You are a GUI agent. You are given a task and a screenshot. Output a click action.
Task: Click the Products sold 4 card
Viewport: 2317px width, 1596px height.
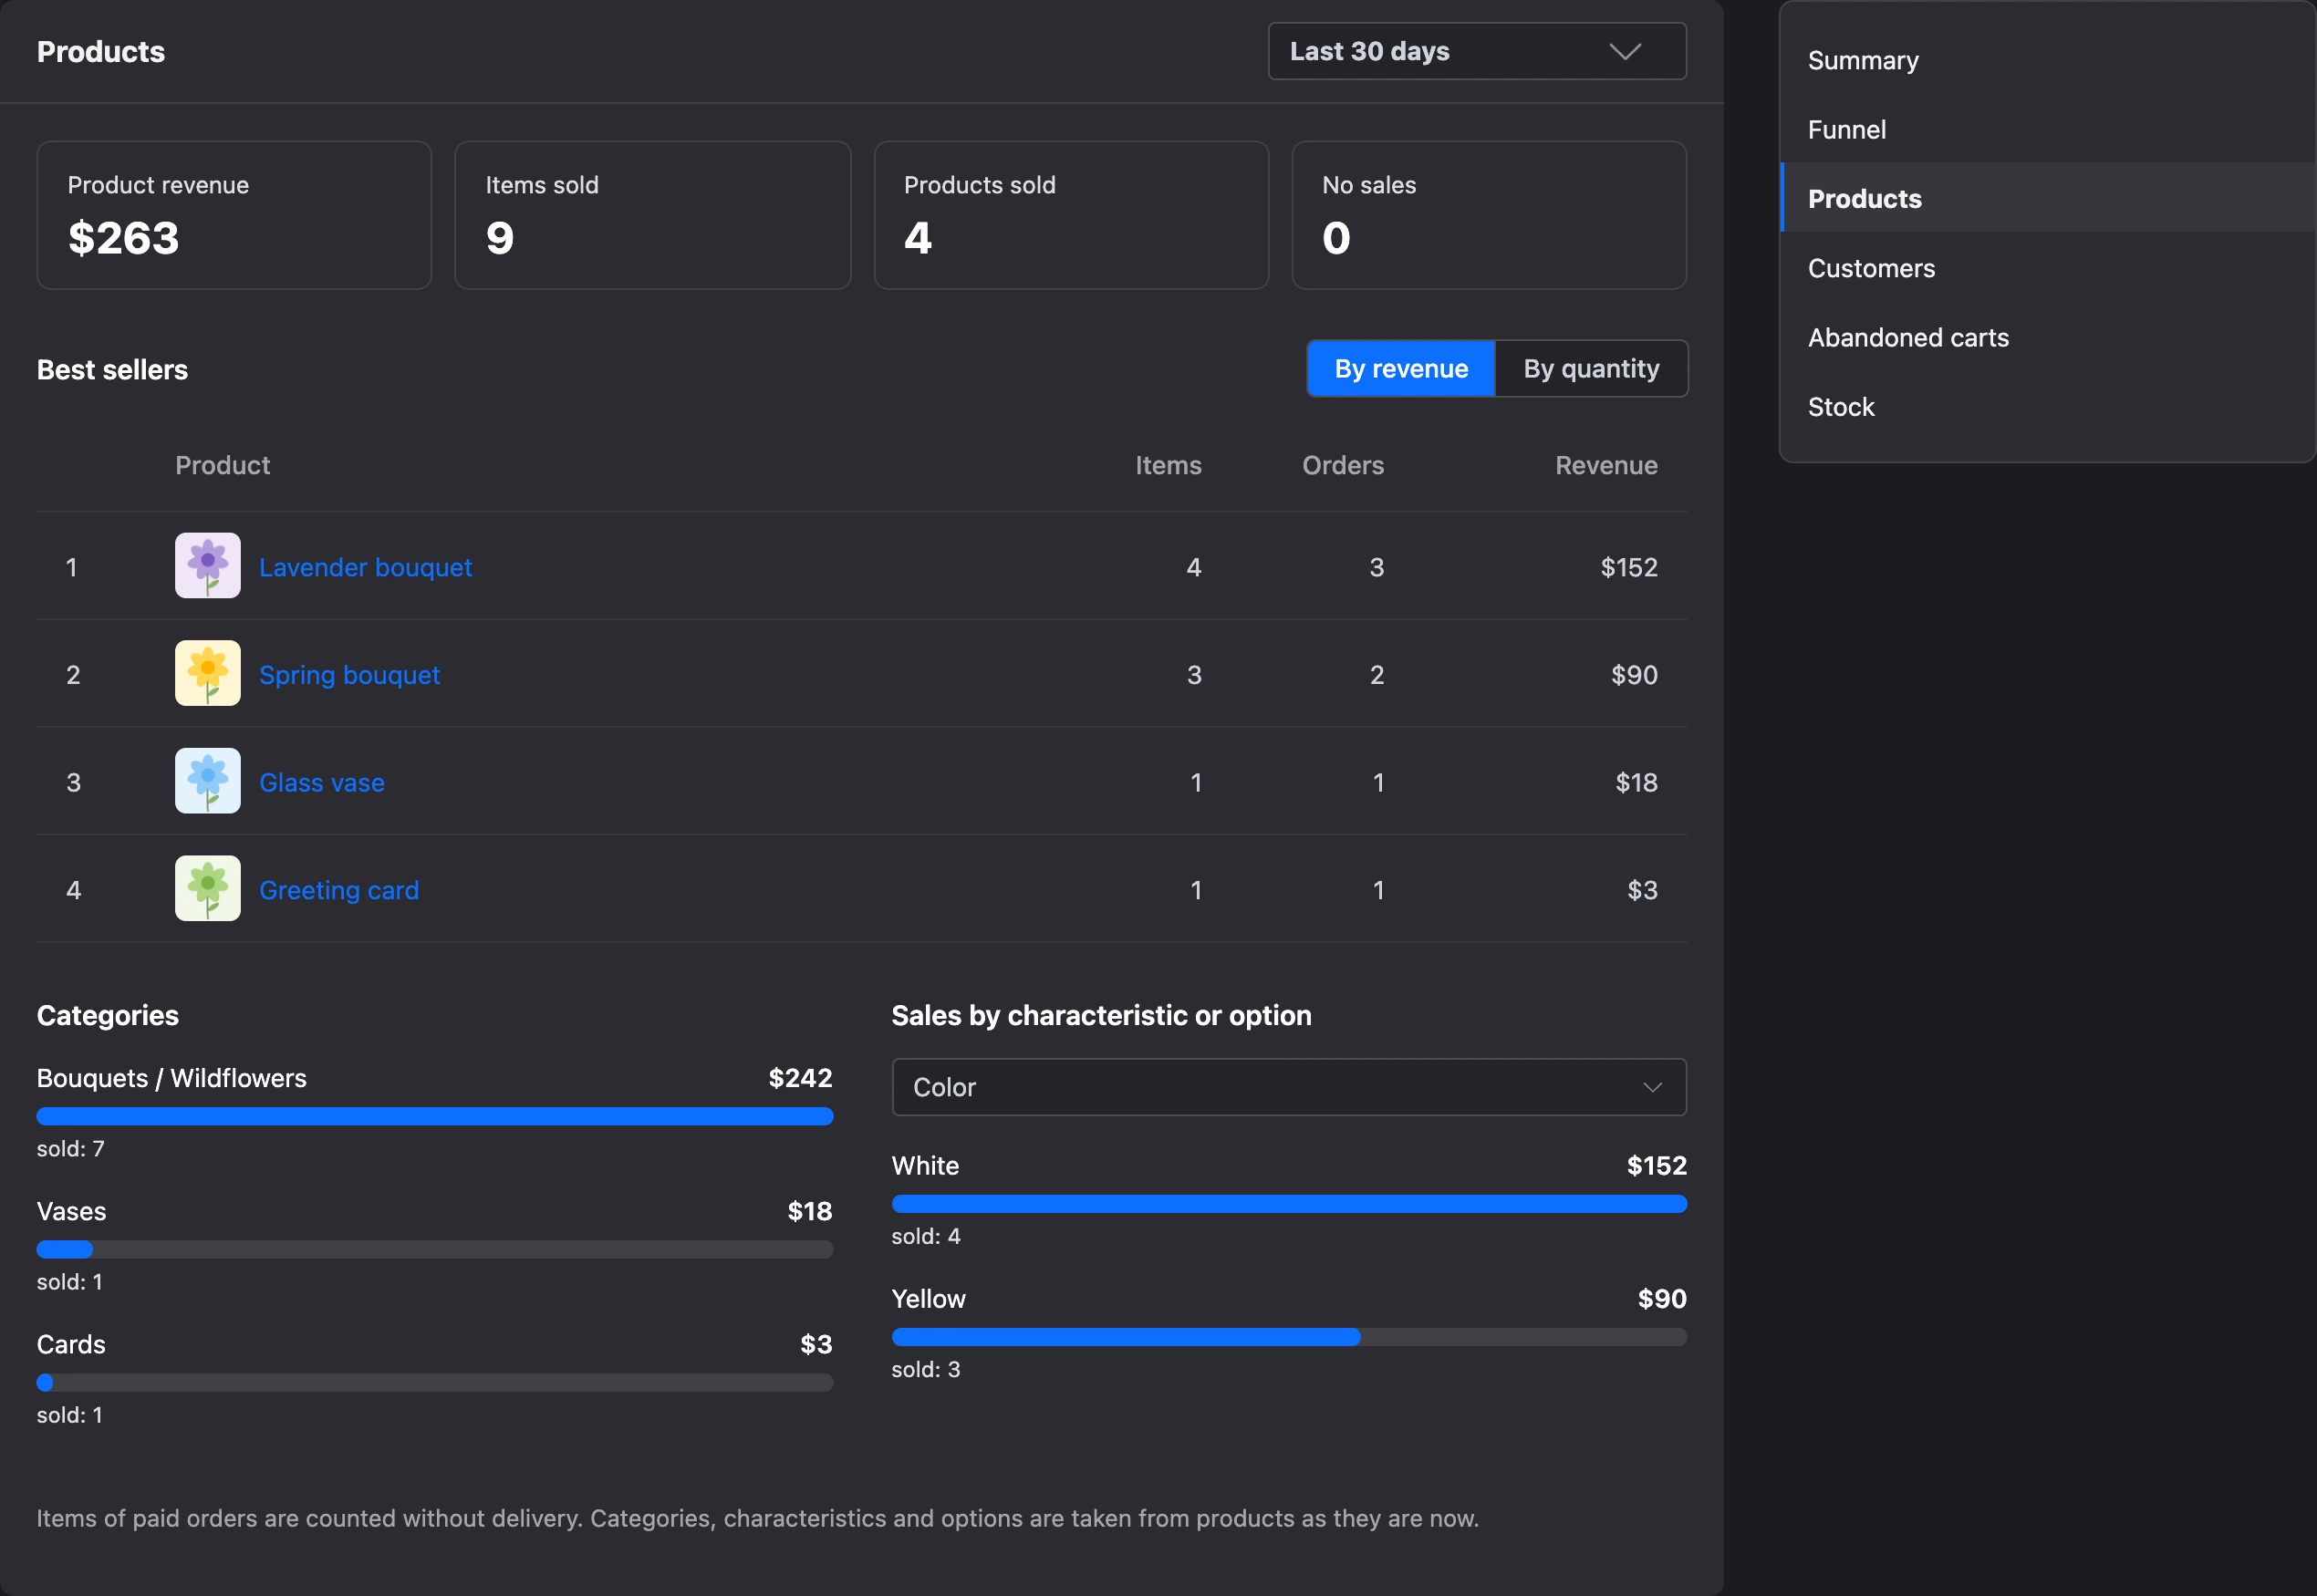(1071, 215)
